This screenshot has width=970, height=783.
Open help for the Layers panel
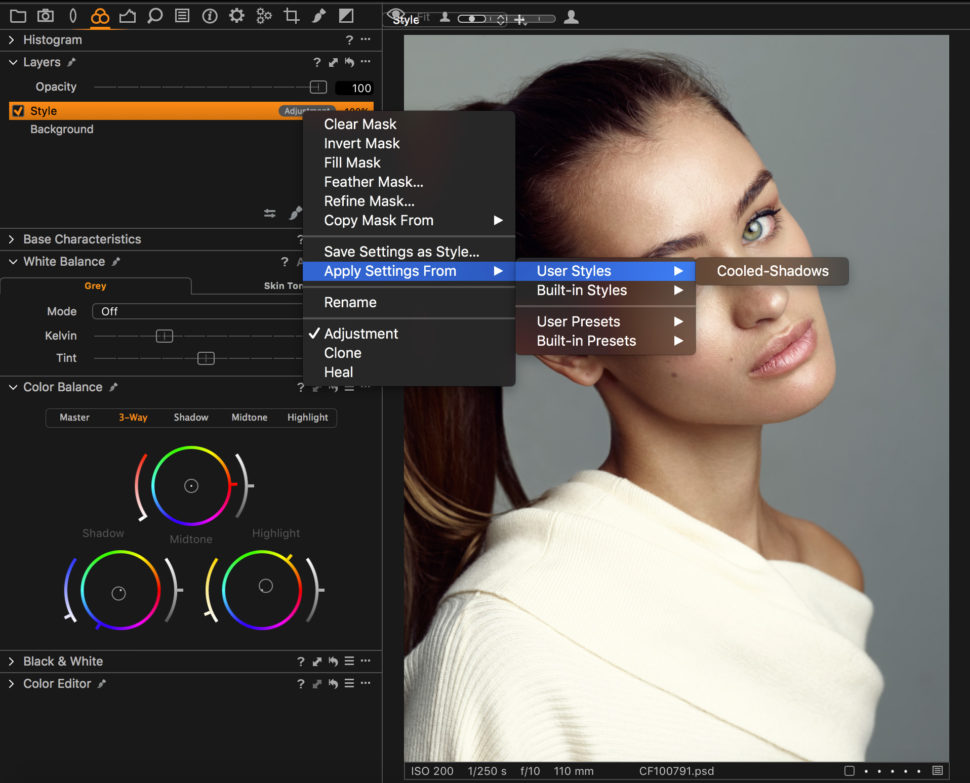[x=317, y=62]
